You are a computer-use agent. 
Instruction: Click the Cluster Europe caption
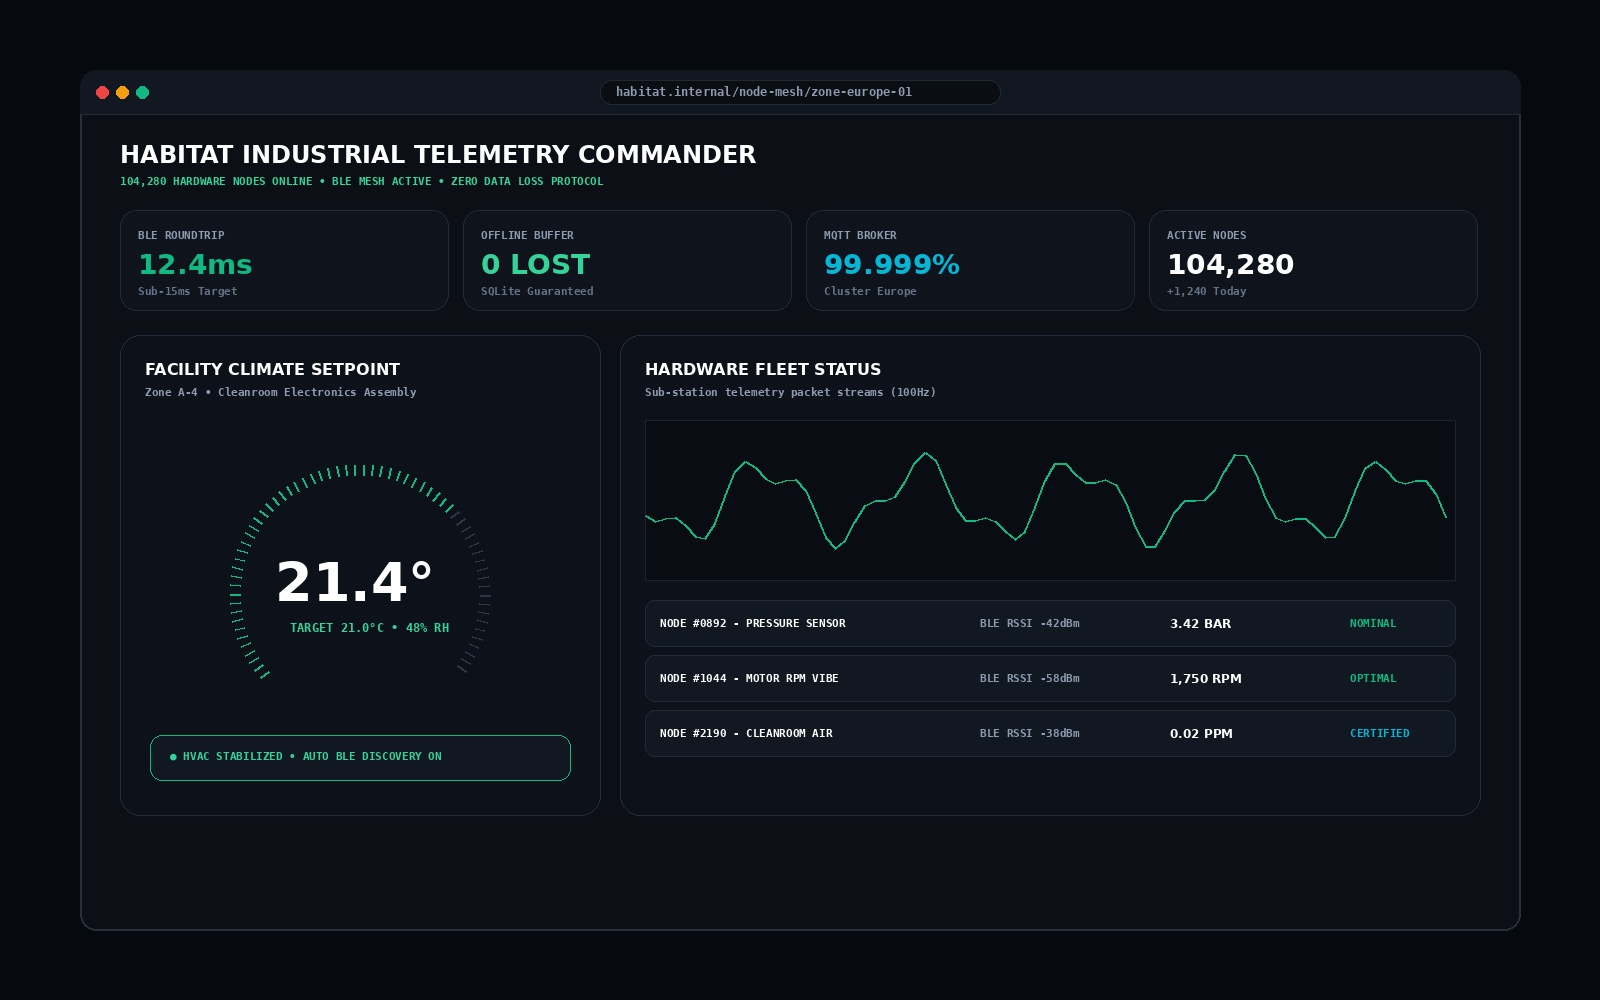(x=870, y=292)
